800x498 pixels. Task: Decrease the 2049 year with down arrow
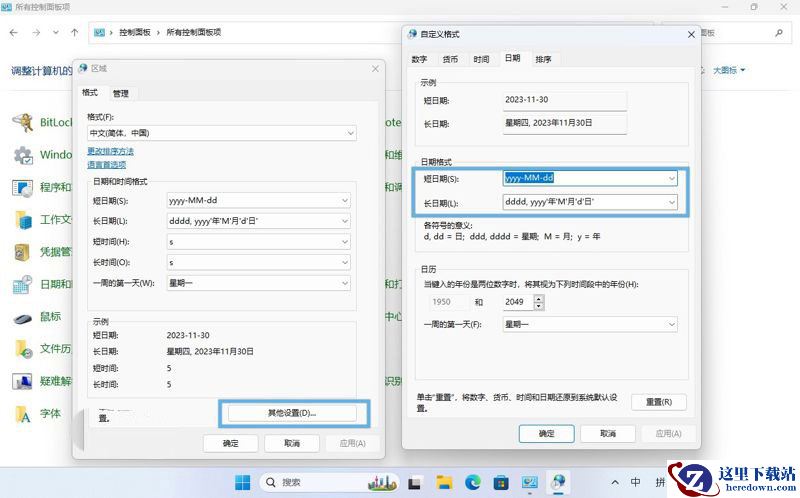click(x=539, y=306)
